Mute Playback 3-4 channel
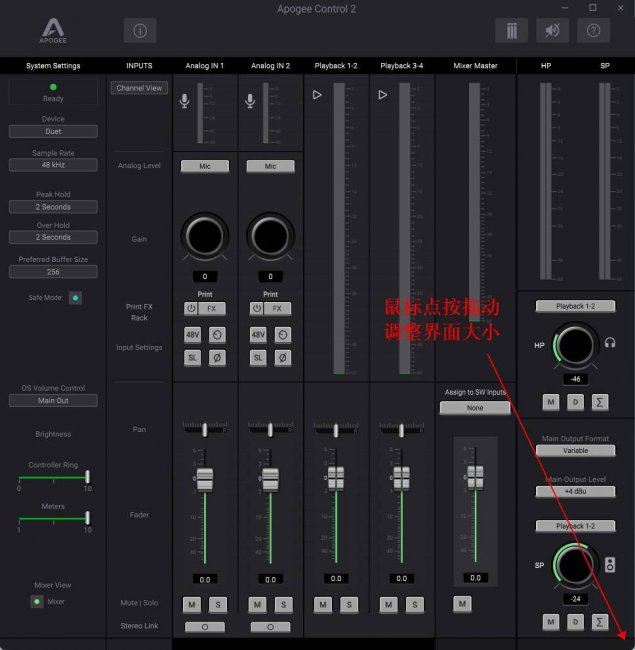 [388, 605]
